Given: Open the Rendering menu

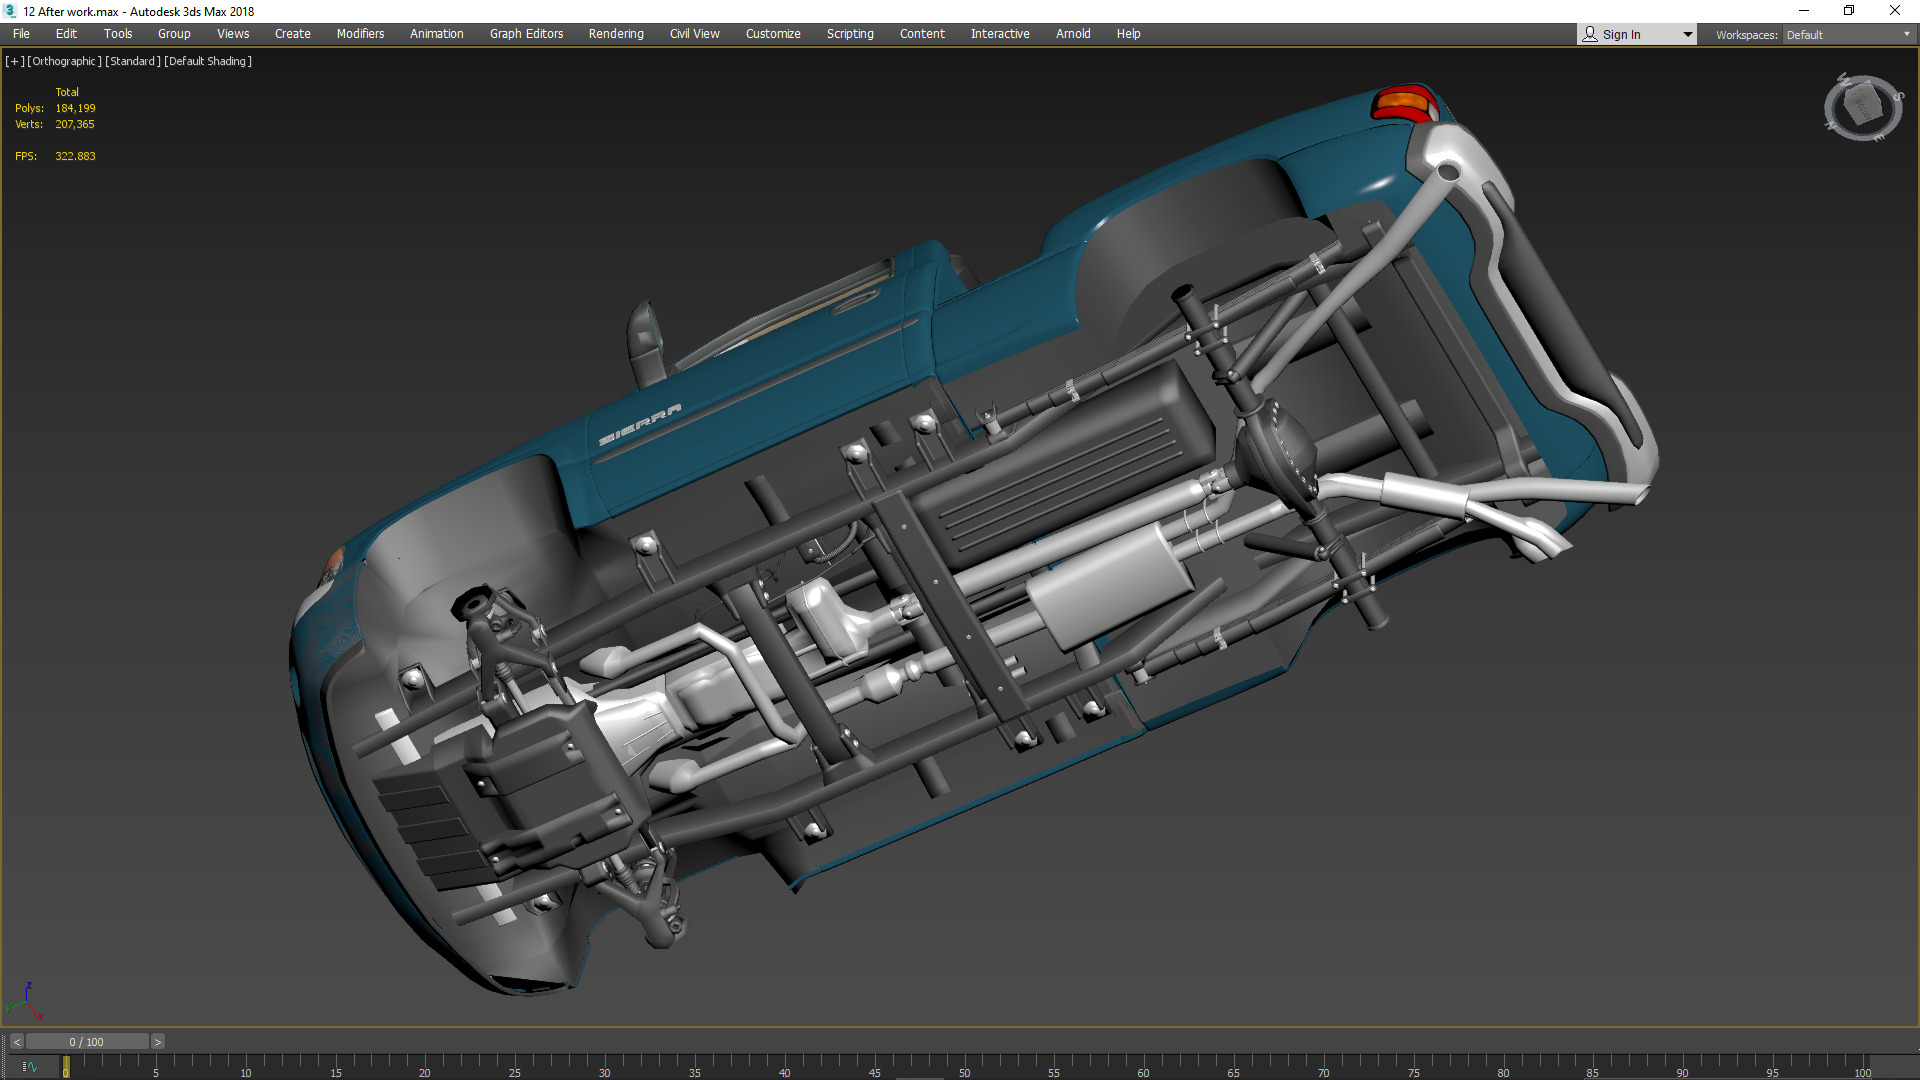Looking at the screenshot, I should (615, 34).
